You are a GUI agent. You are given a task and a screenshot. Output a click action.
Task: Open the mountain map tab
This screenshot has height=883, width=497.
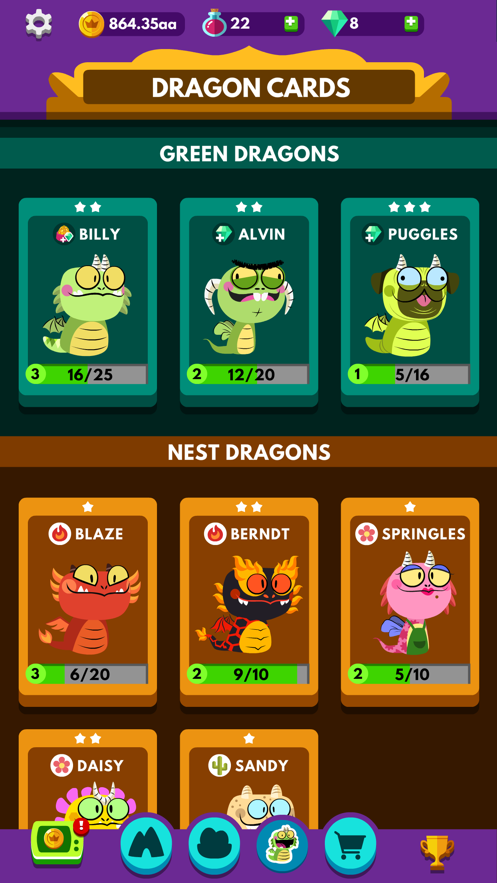(147, 845)
